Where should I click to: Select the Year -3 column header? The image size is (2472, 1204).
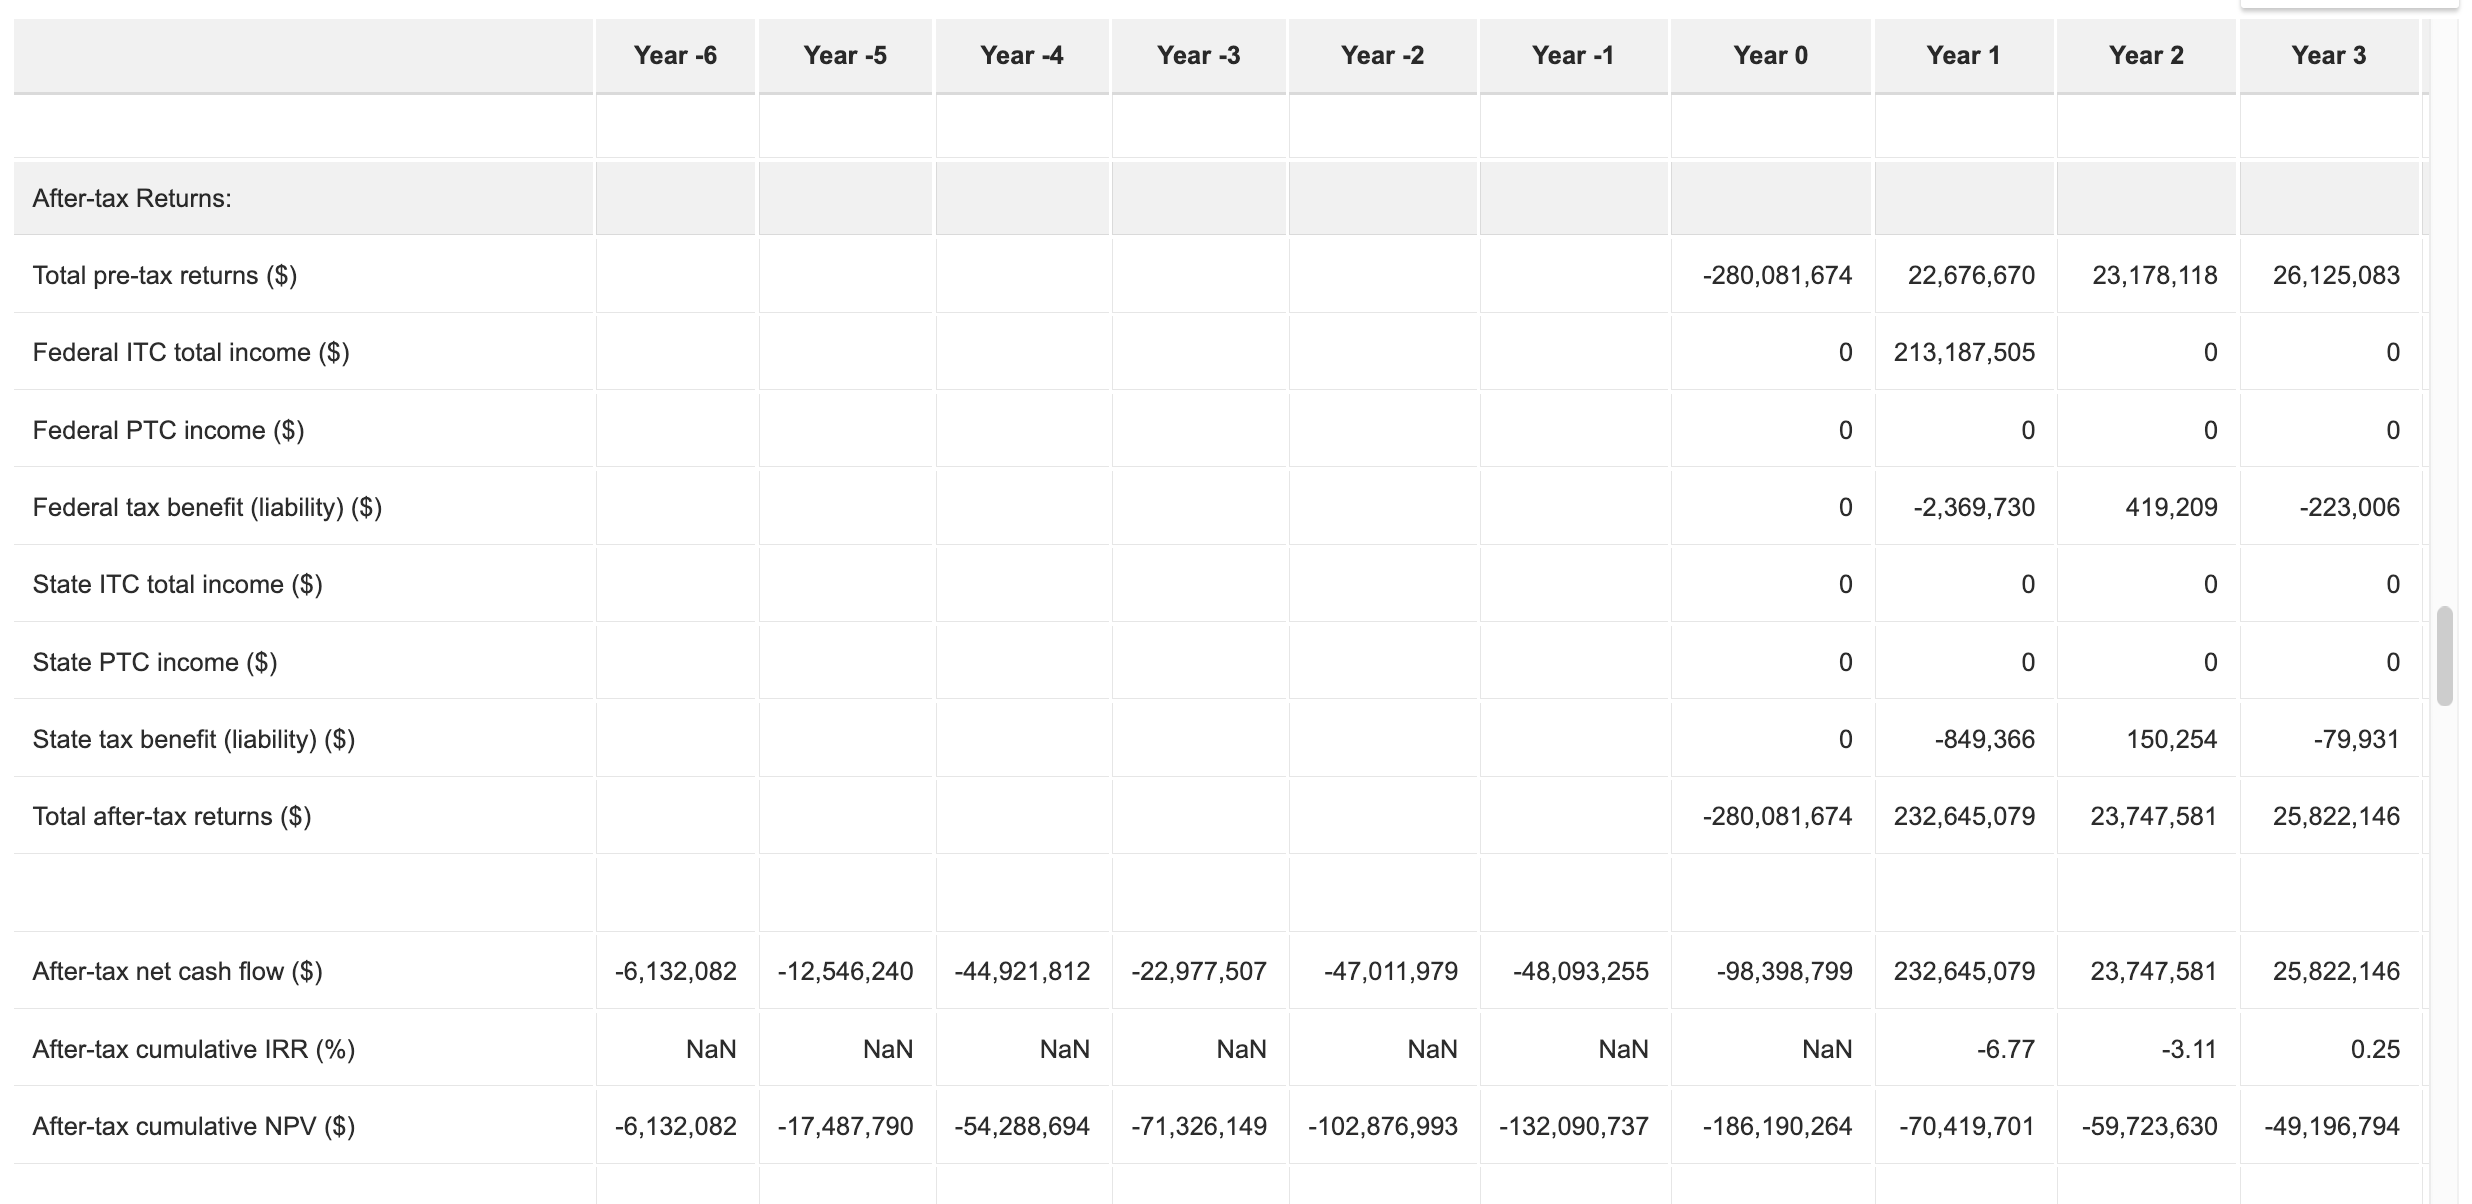1197,56
